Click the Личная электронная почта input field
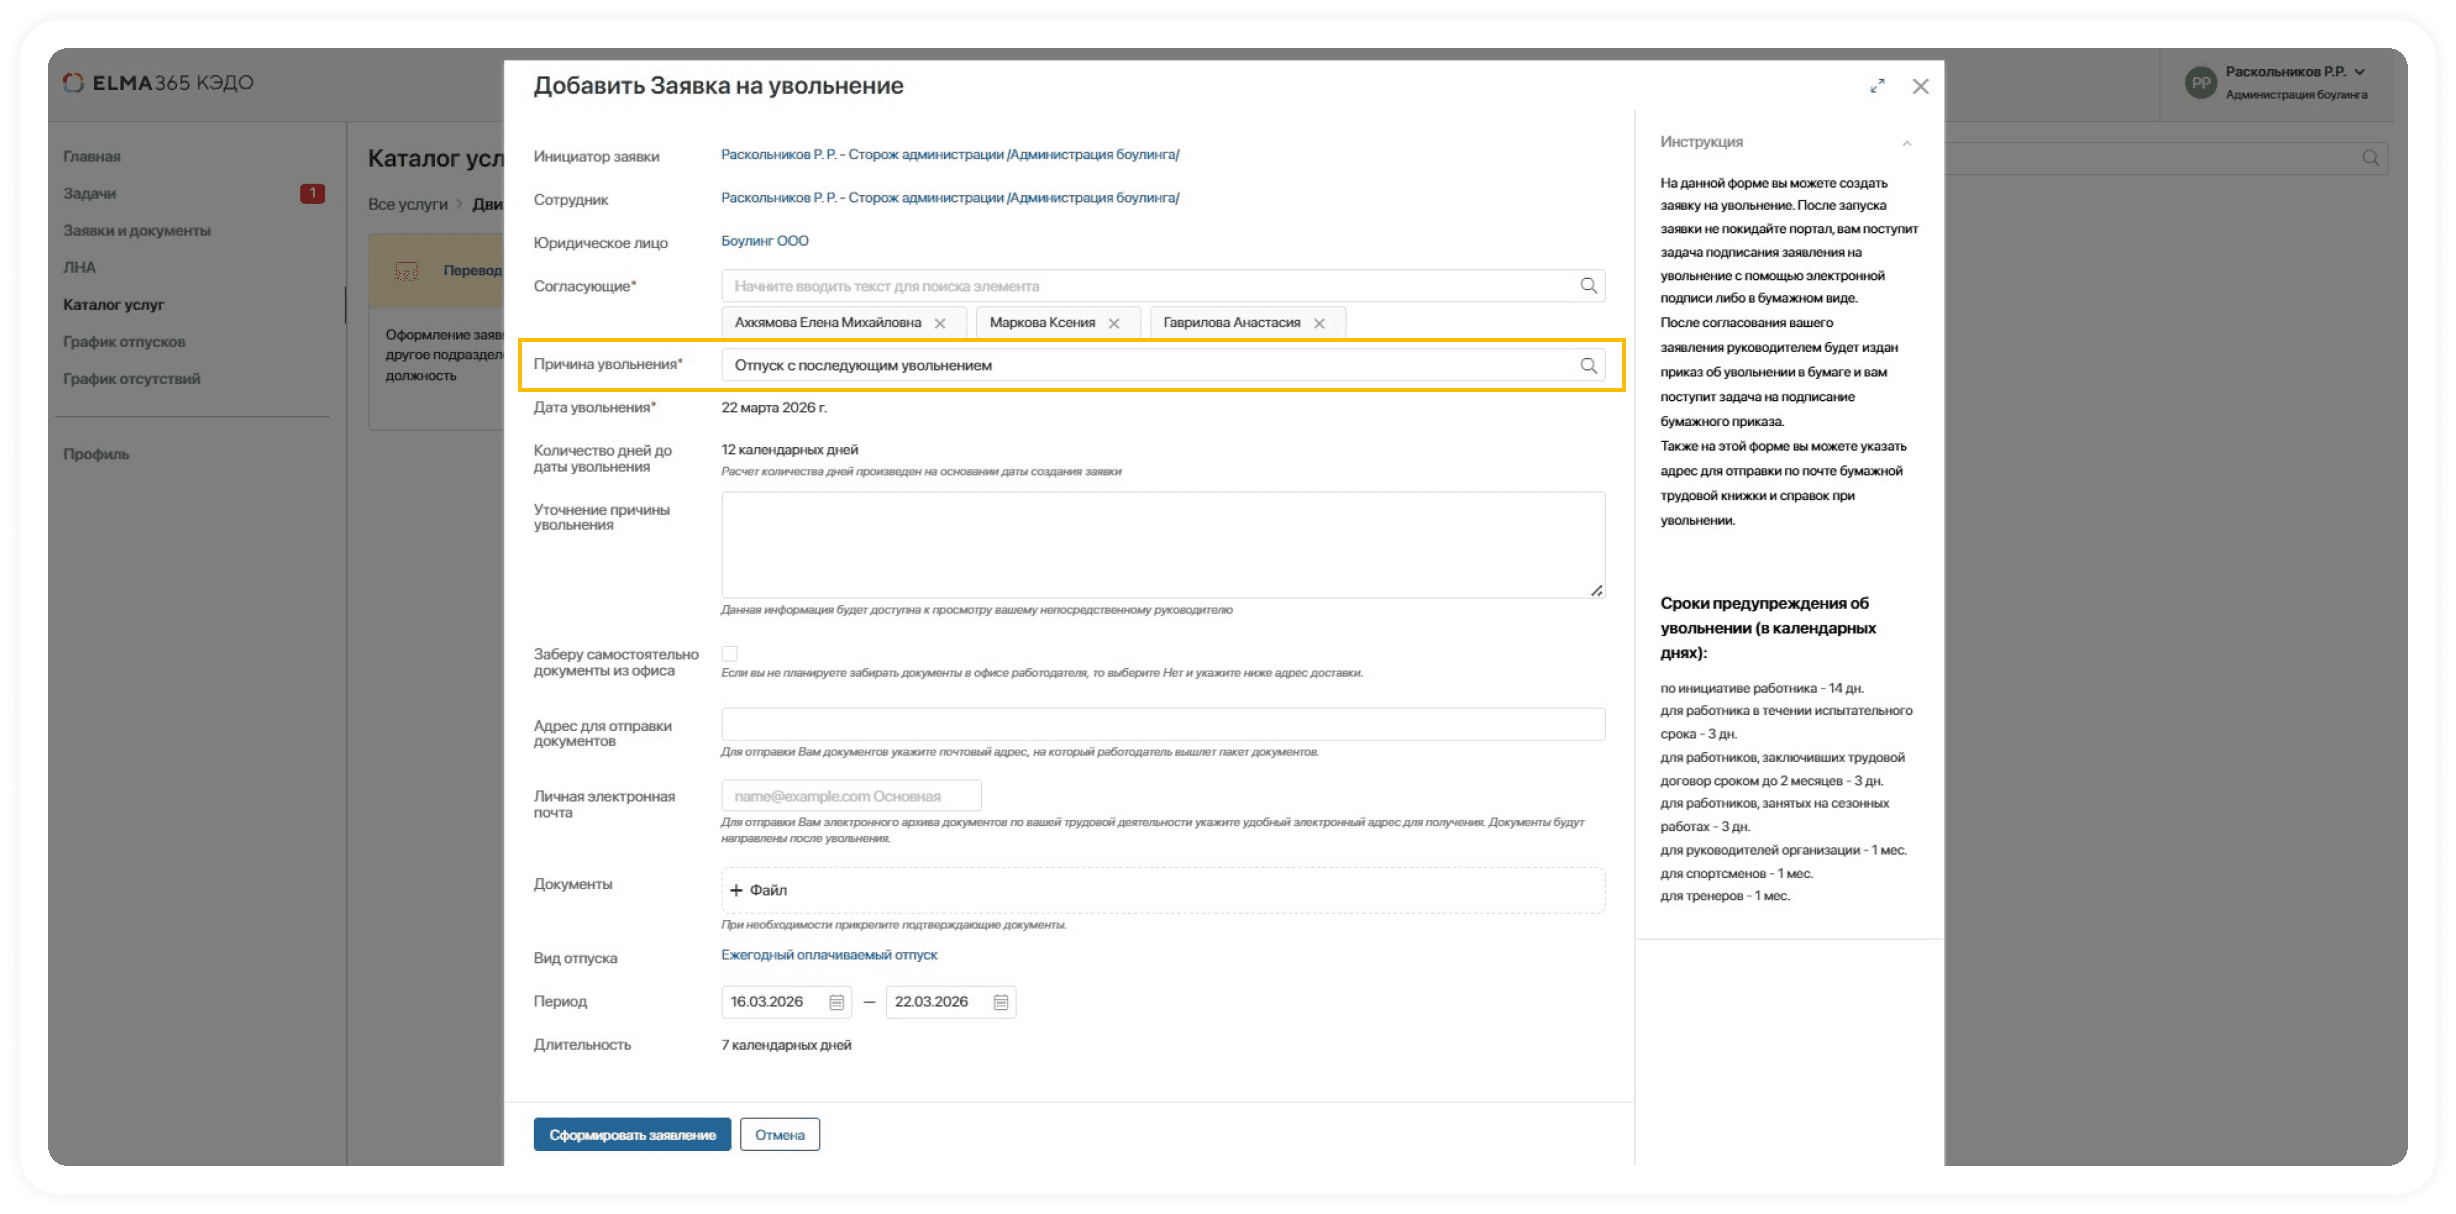The height and width of the screenshot is (1214, 2456). click(850, 795)
